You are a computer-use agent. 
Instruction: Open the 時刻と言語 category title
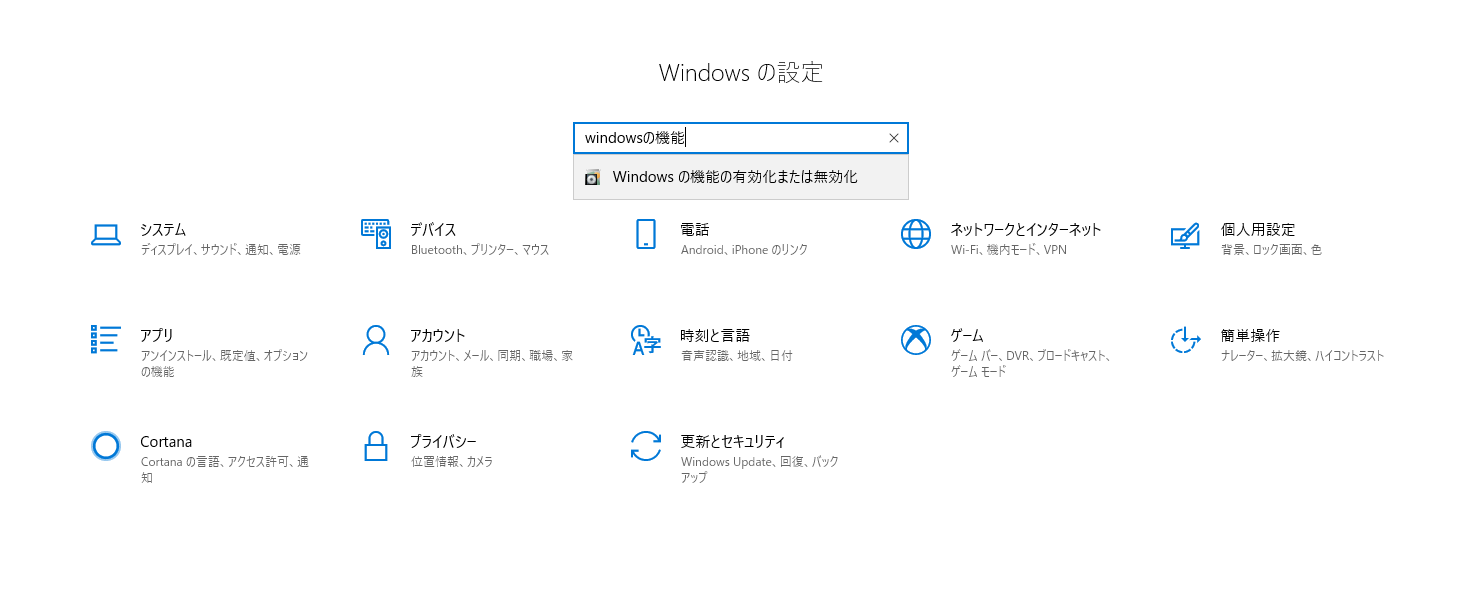point(715,336)
